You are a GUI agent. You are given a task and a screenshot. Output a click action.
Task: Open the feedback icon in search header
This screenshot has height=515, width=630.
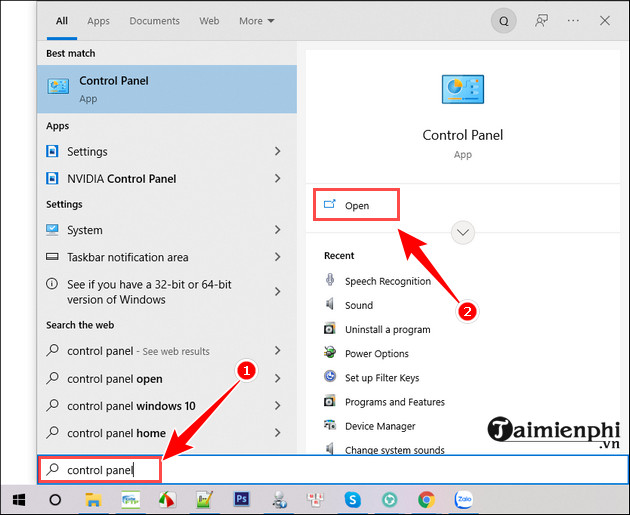pyautogui.click(x=542, y=20)
